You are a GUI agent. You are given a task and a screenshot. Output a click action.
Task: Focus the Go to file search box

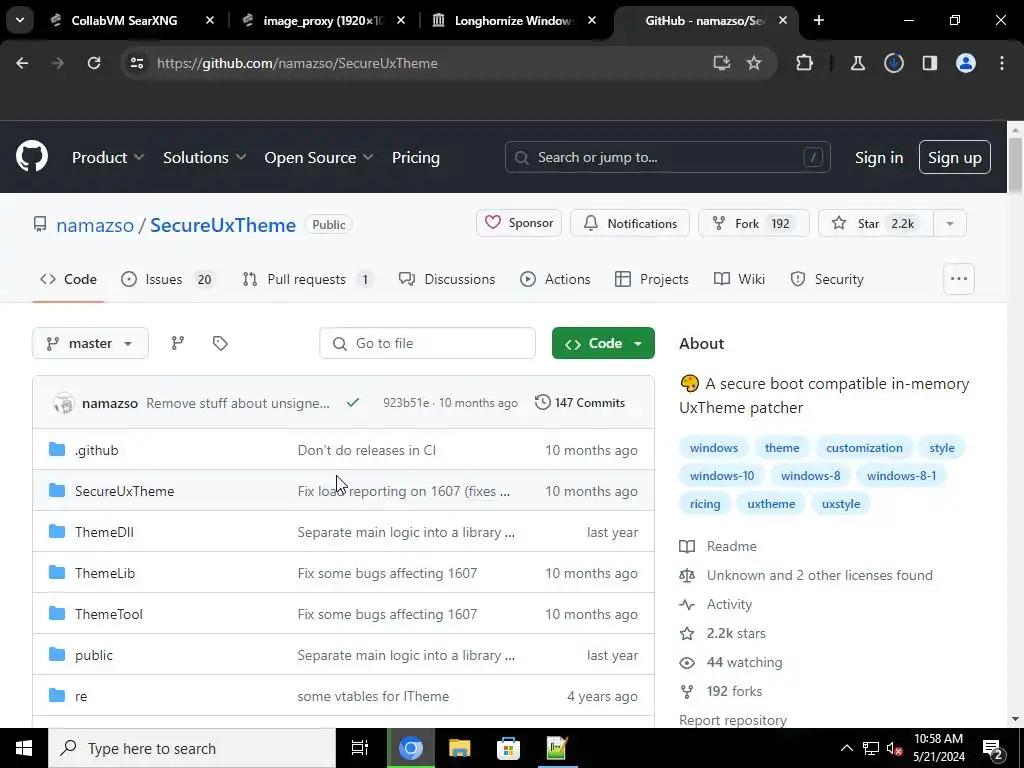[427, 343]
